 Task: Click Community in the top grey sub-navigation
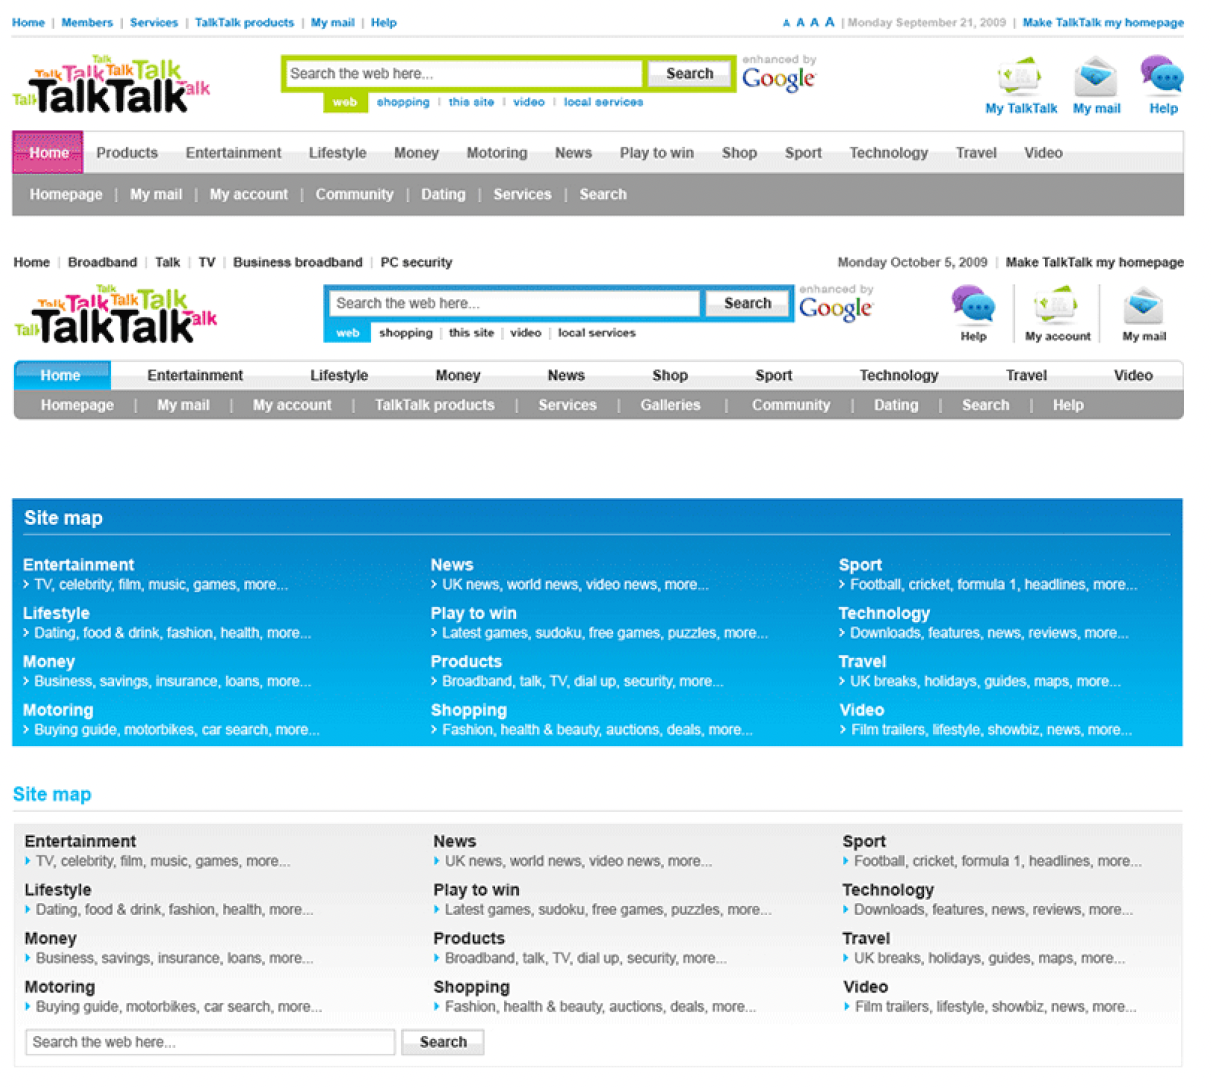tap(354, 194)
